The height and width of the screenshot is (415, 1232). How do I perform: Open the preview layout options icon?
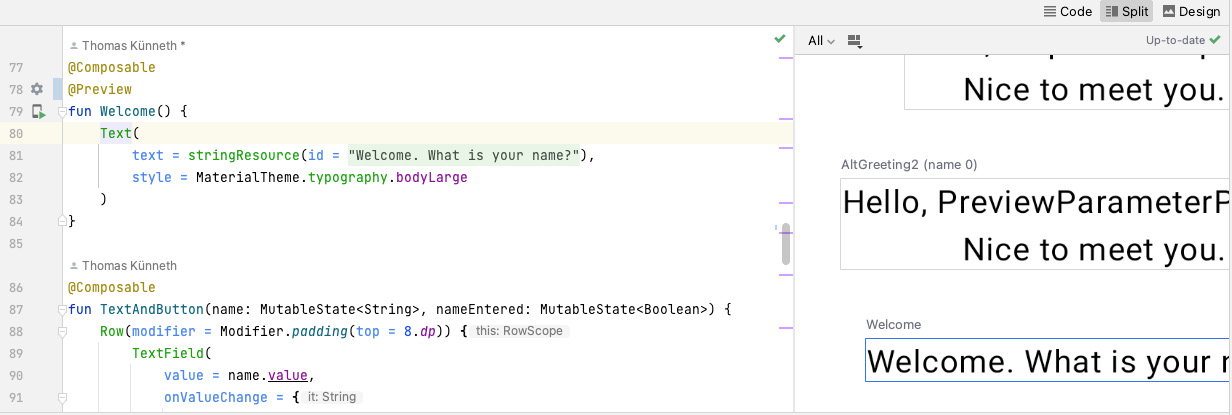[854, 41]
